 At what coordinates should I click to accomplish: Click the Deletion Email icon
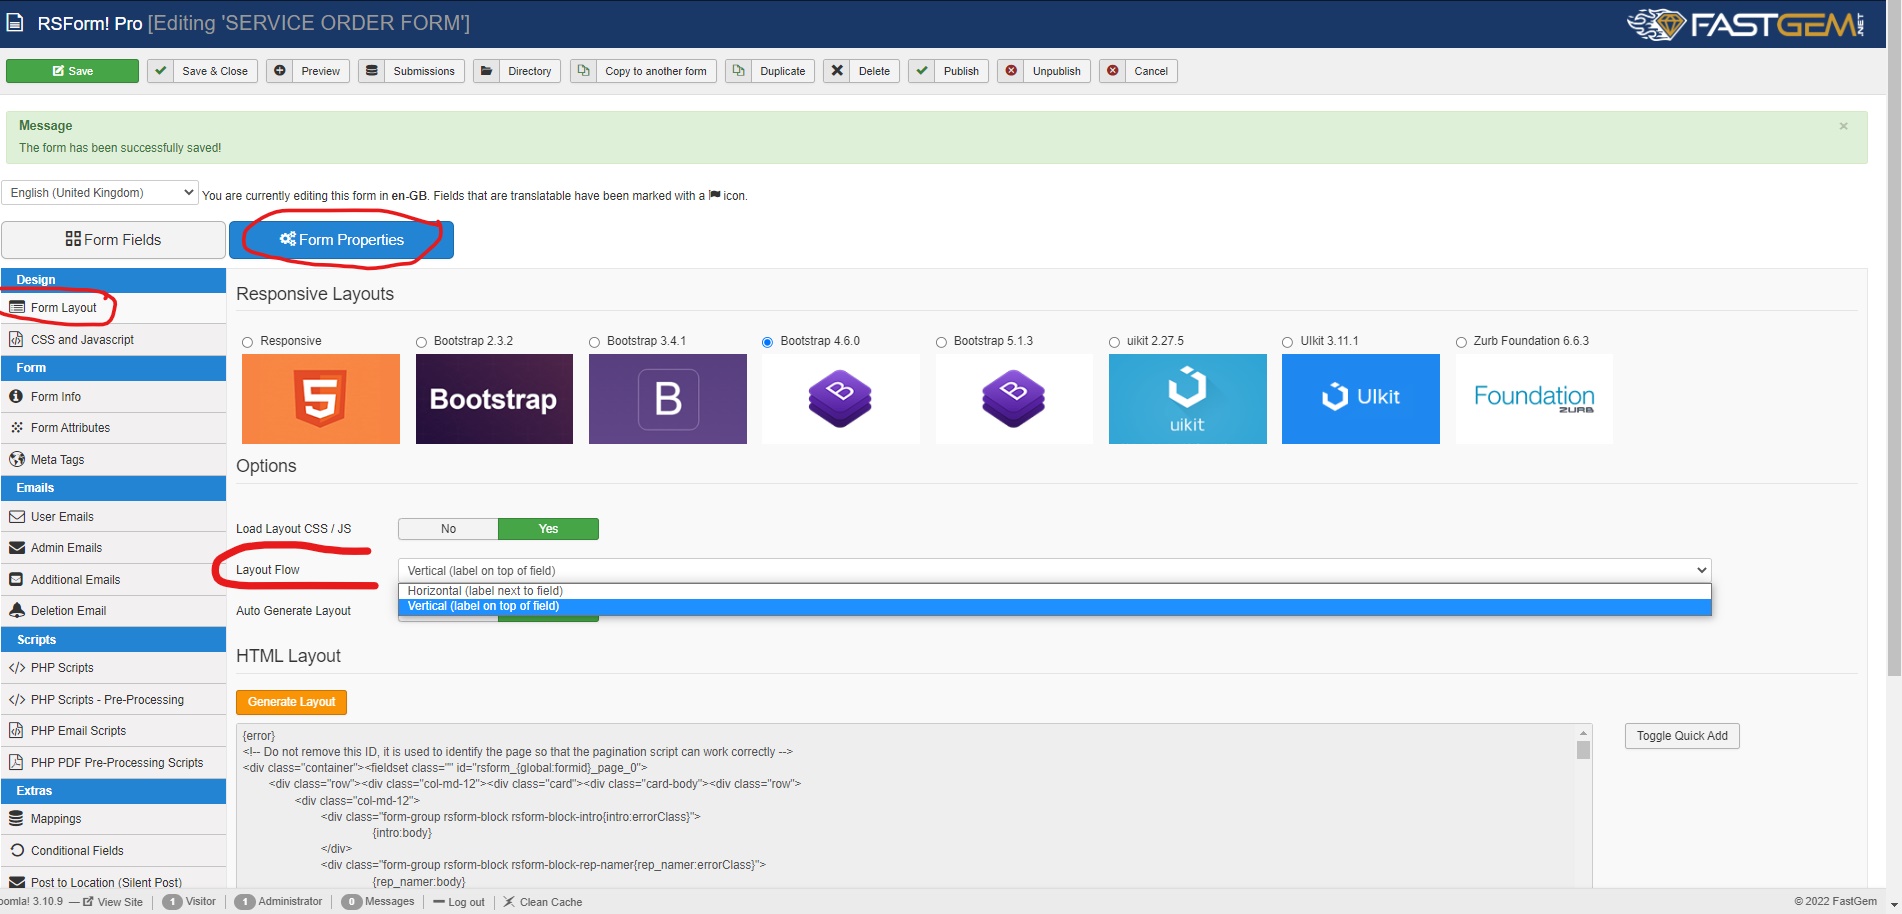pos(17,611)
